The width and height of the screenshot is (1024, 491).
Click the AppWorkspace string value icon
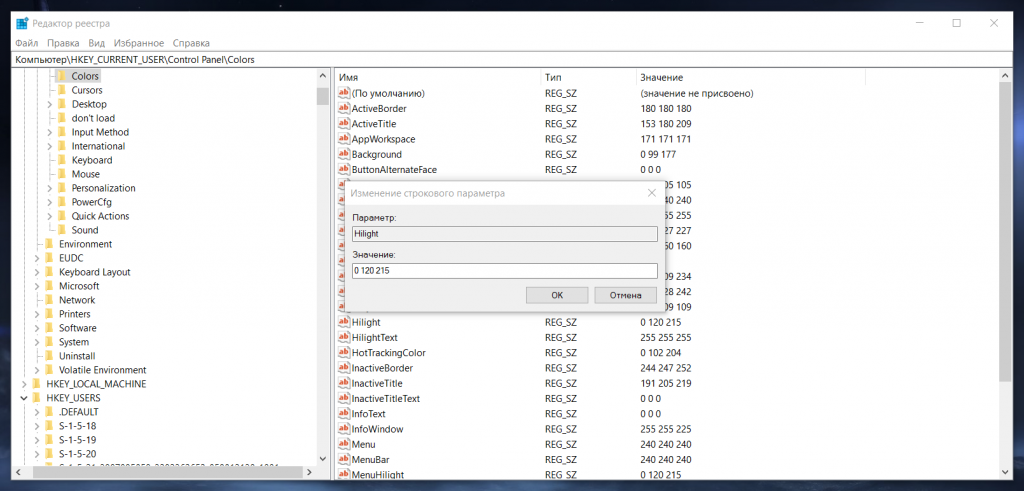point(344,139)
